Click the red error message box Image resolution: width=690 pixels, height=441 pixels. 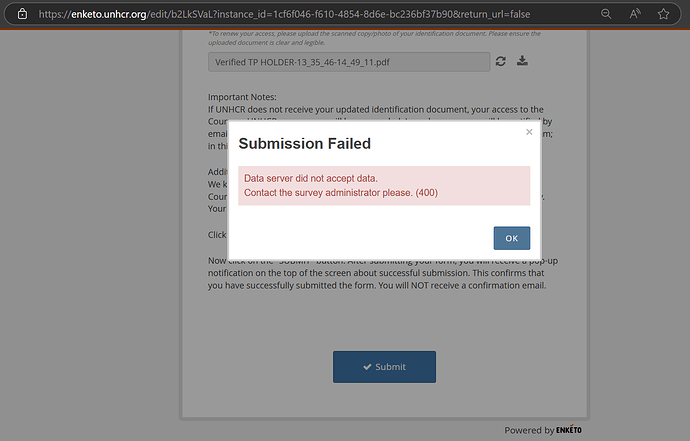pos(384,186)
